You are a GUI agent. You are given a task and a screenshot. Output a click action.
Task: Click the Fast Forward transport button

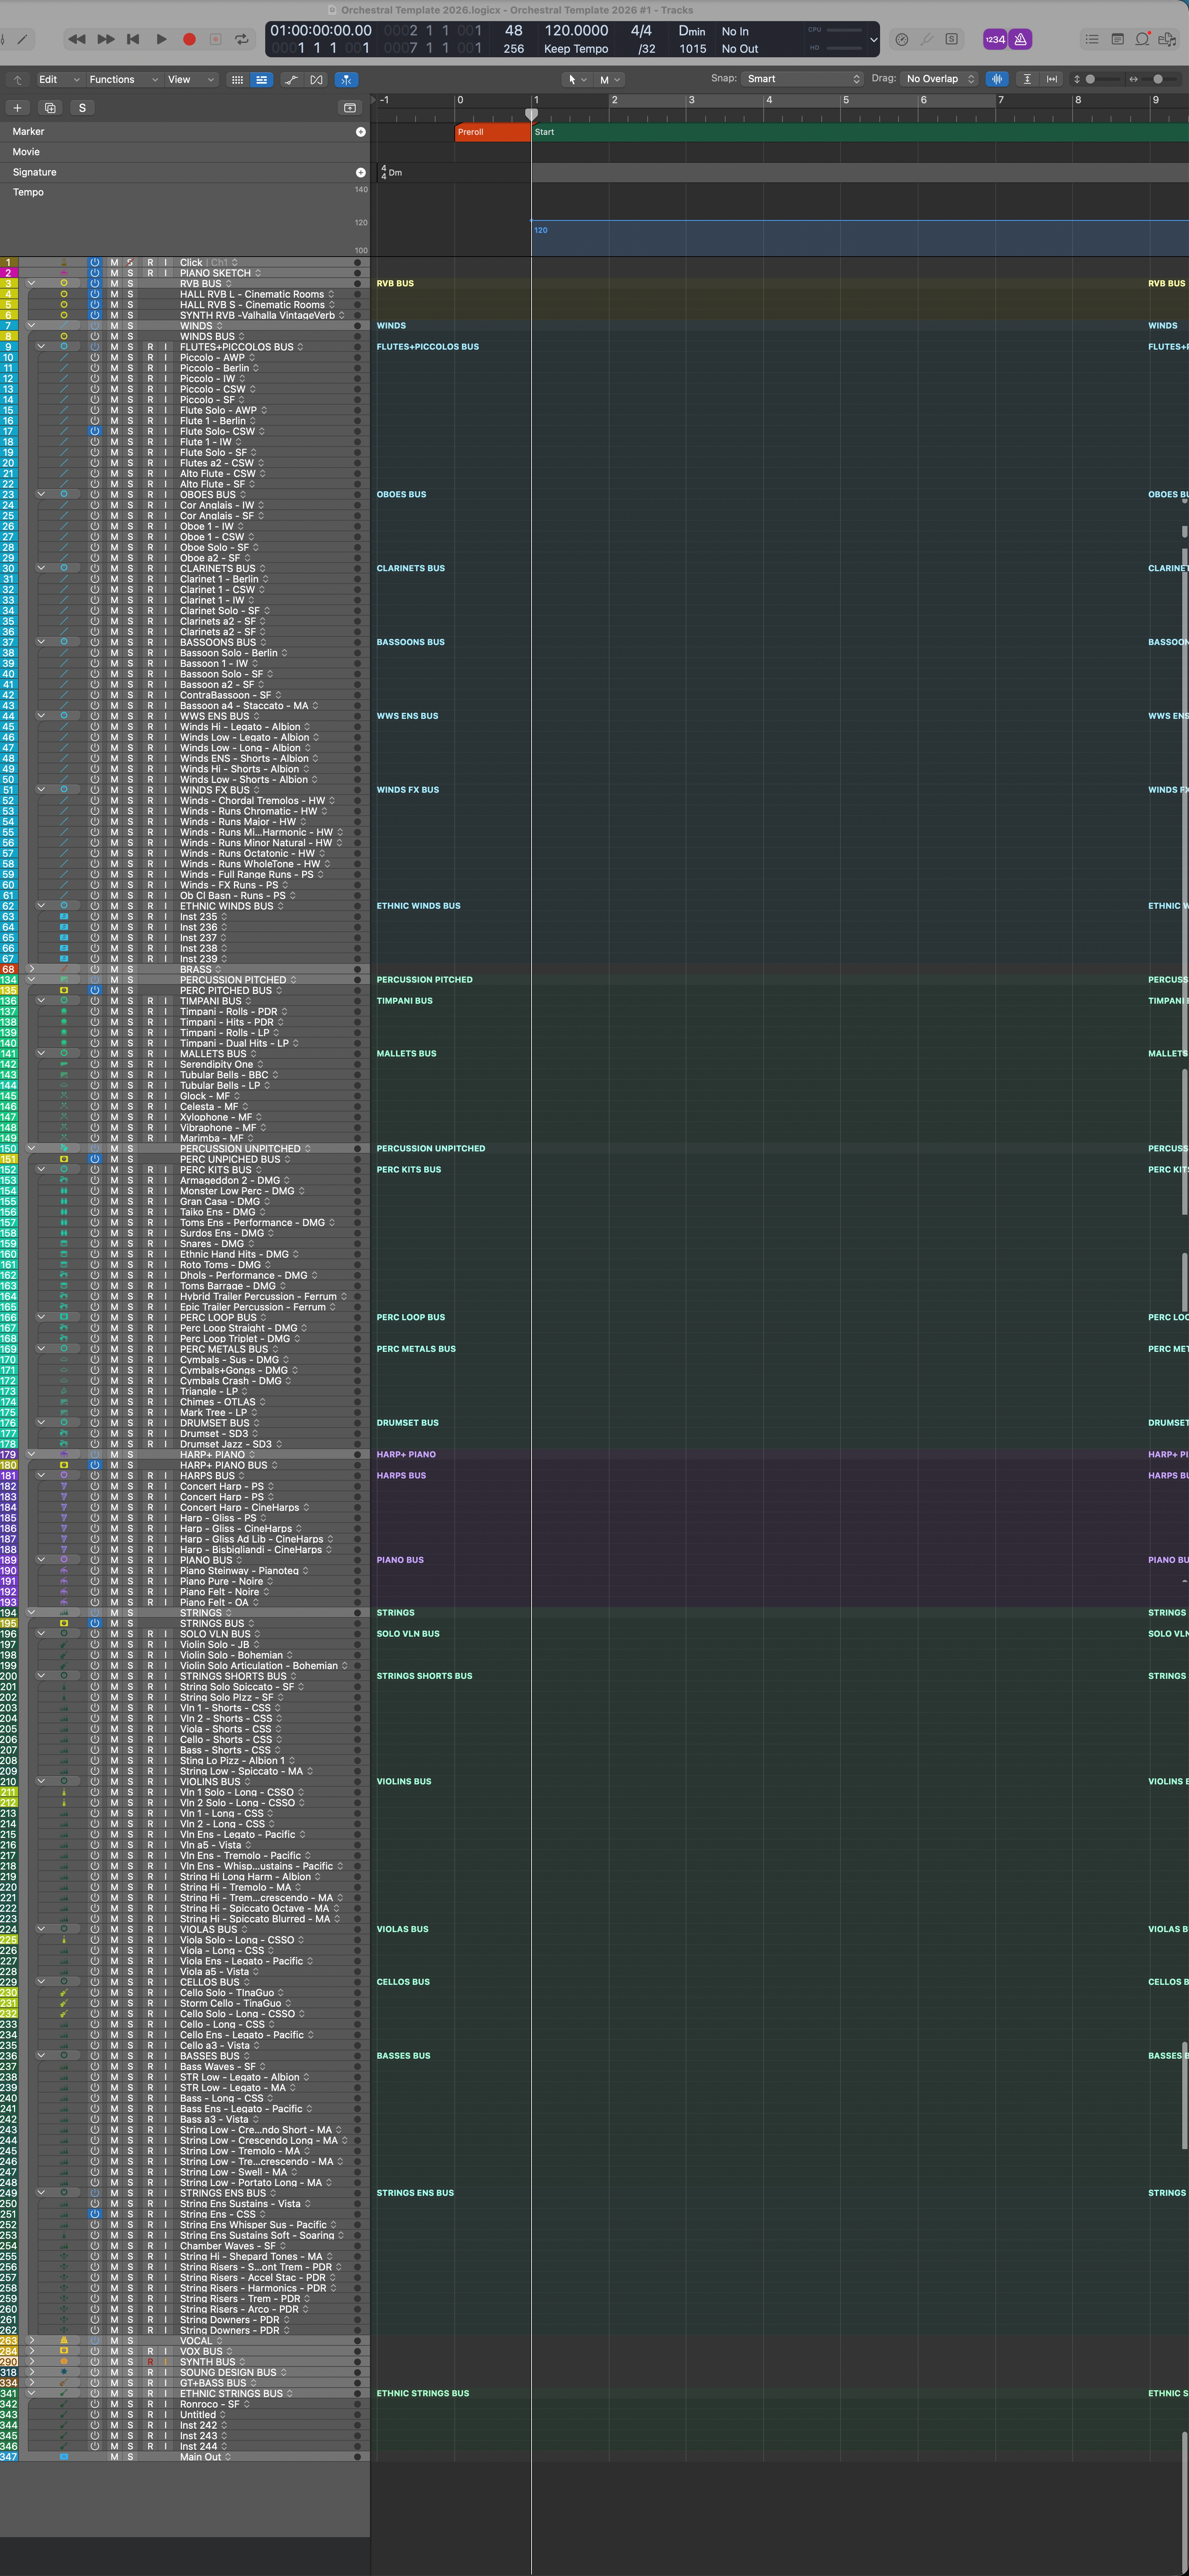105,39
